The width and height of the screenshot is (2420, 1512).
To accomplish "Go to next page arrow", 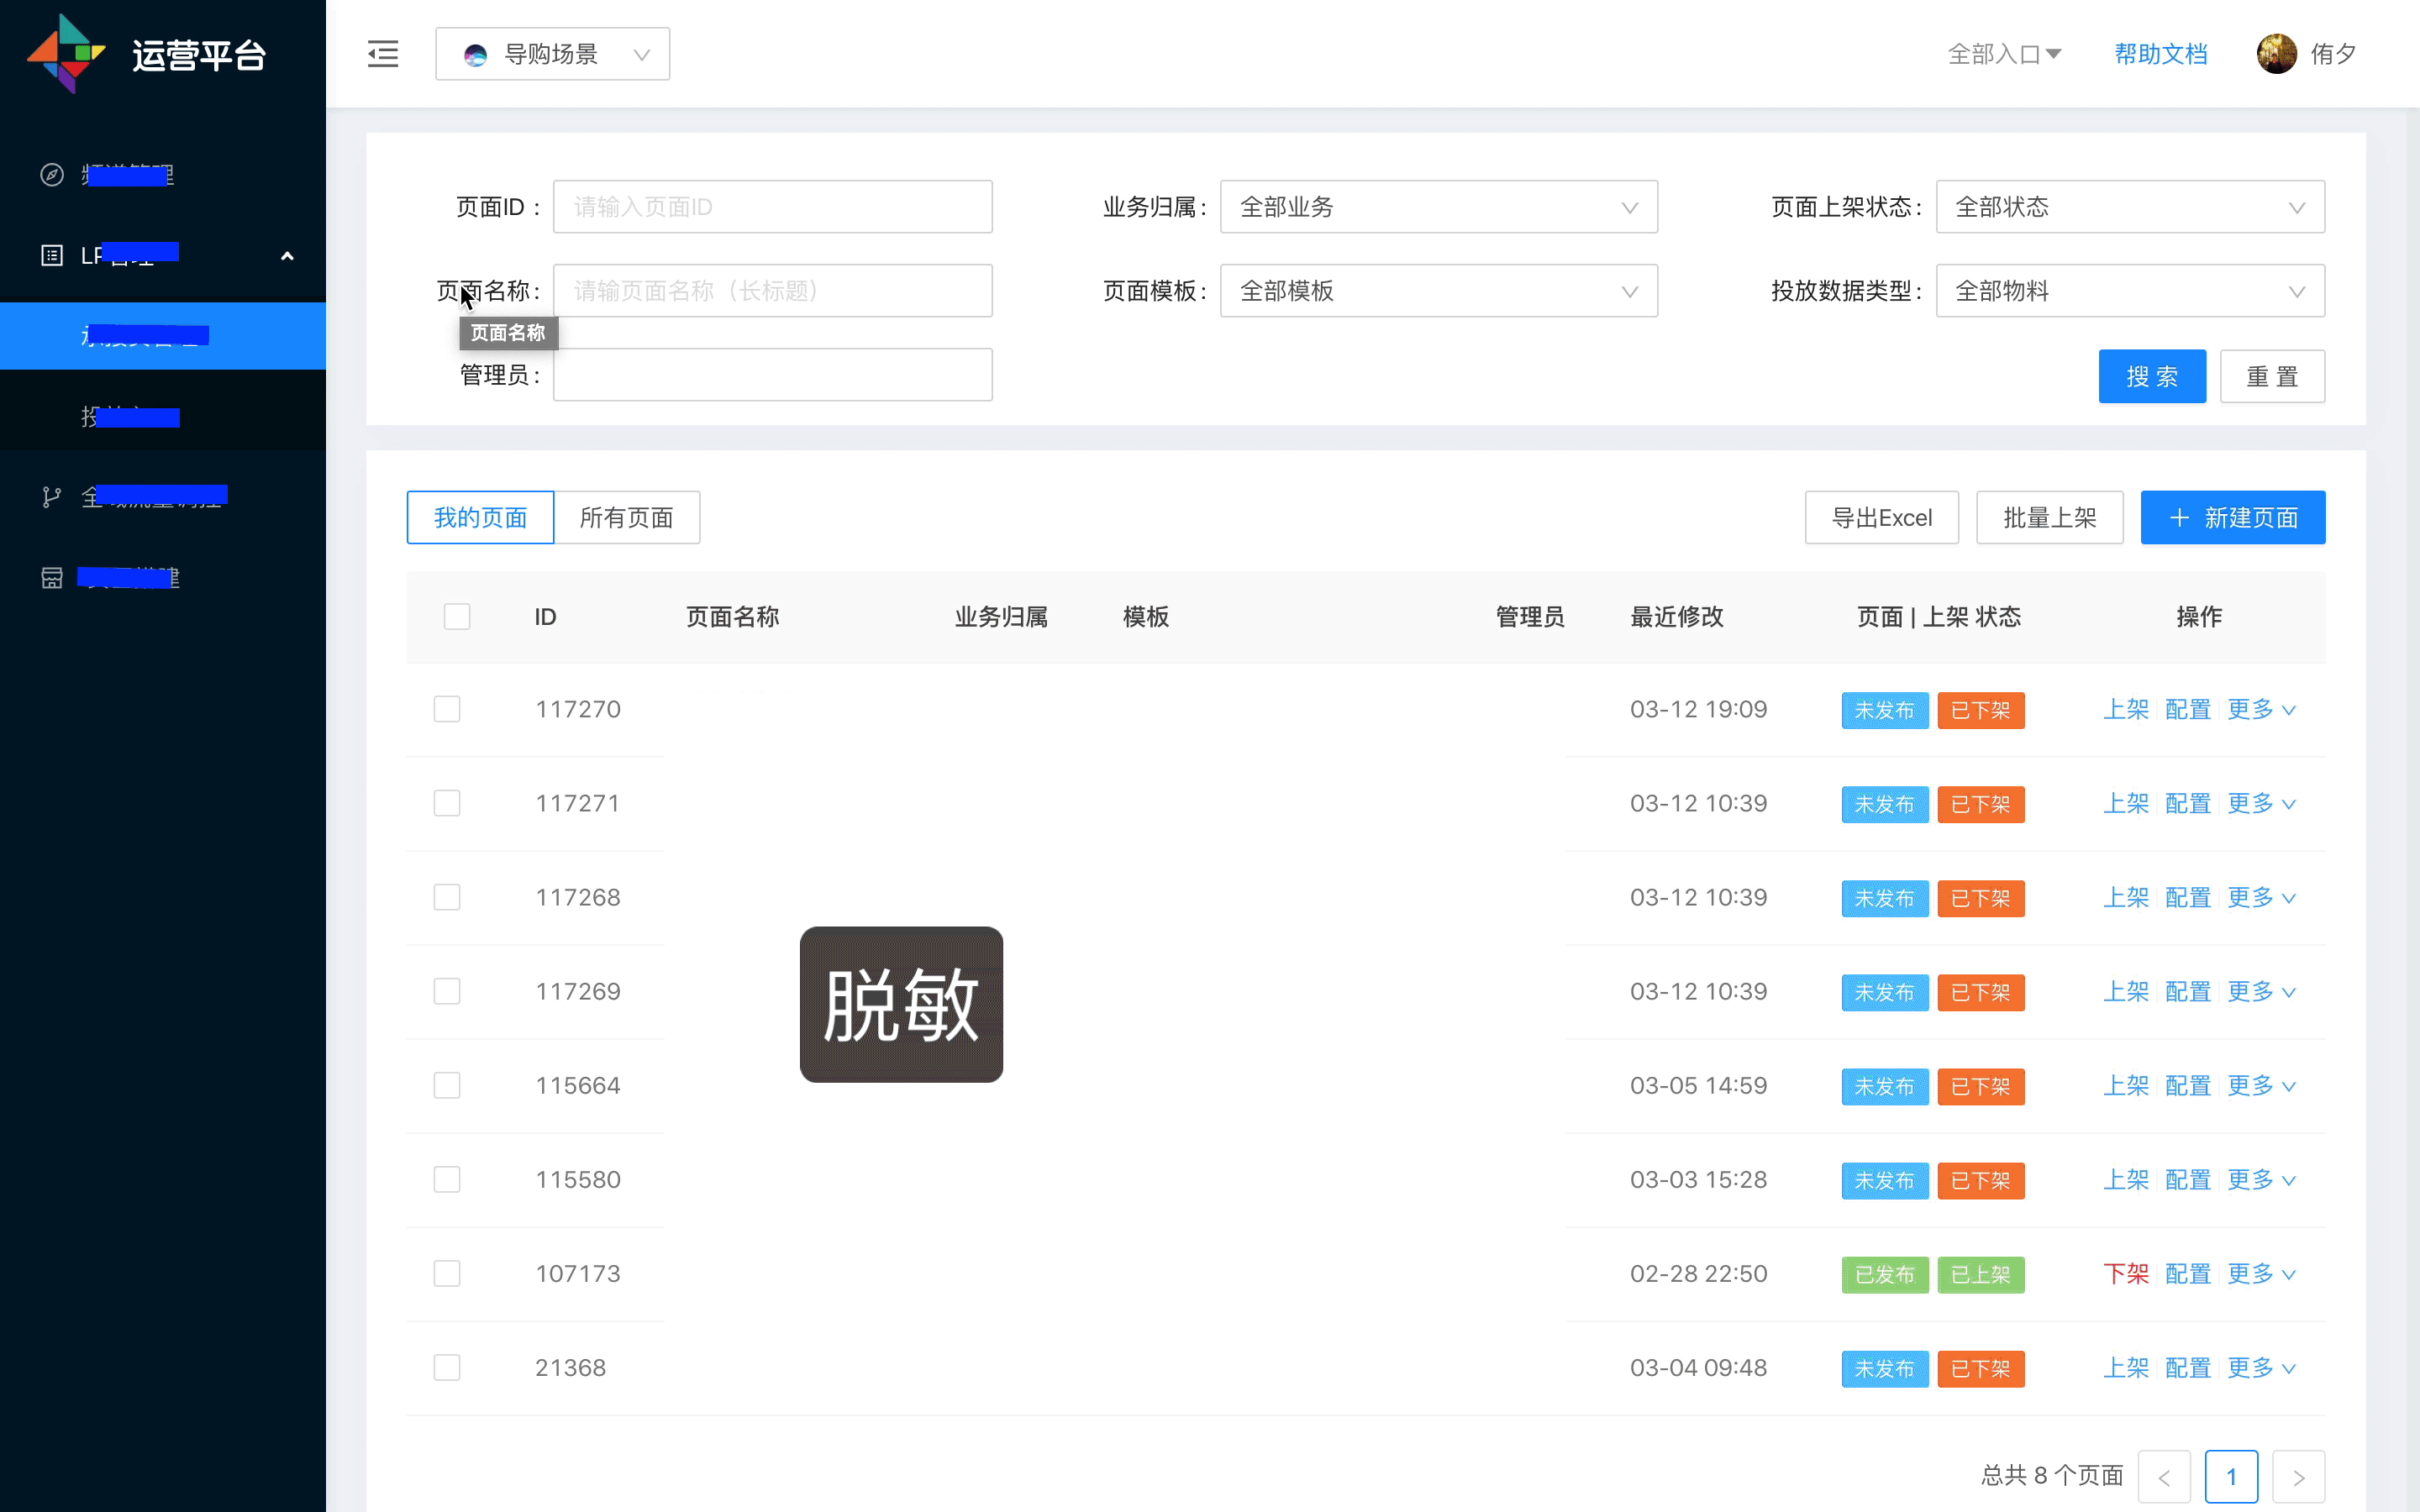I will tap(2298, 1477).
